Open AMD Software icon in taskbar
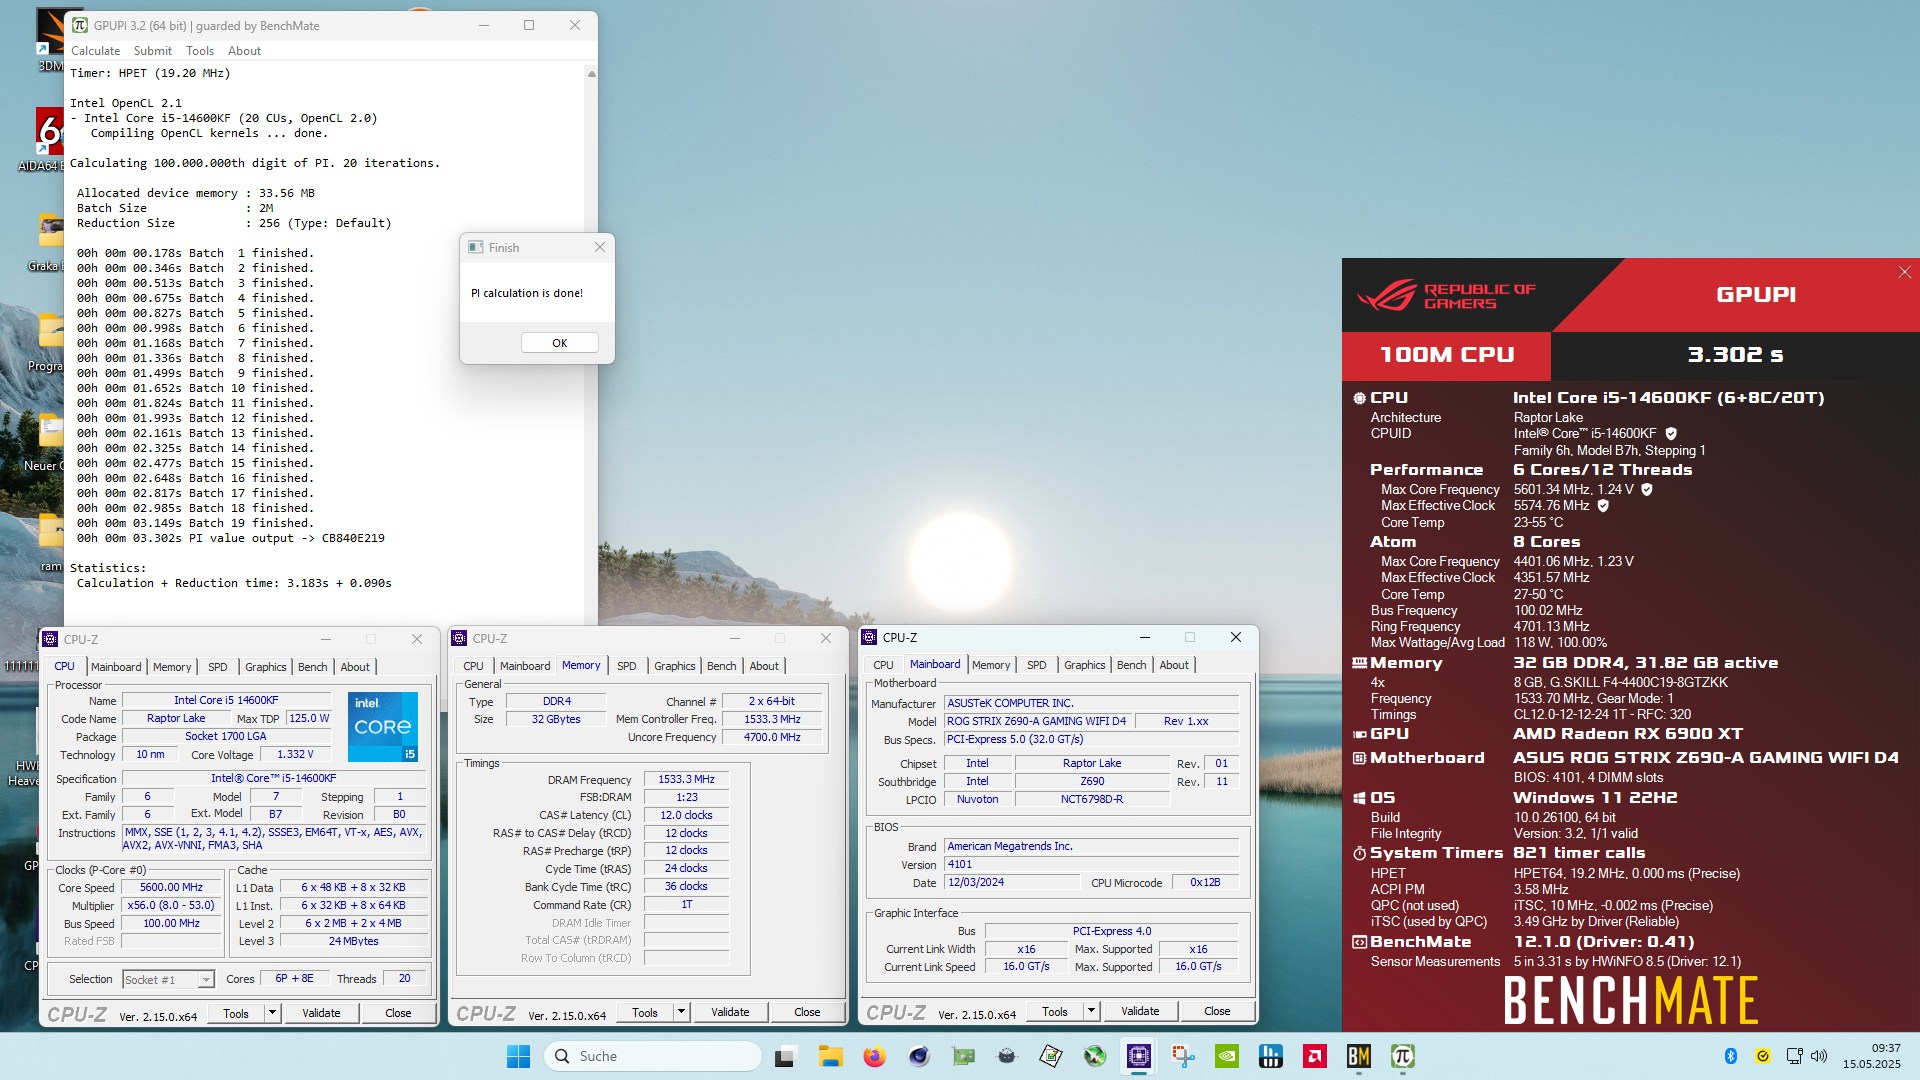This screenshot has width=1920, height=1080. (1315, 1056)
